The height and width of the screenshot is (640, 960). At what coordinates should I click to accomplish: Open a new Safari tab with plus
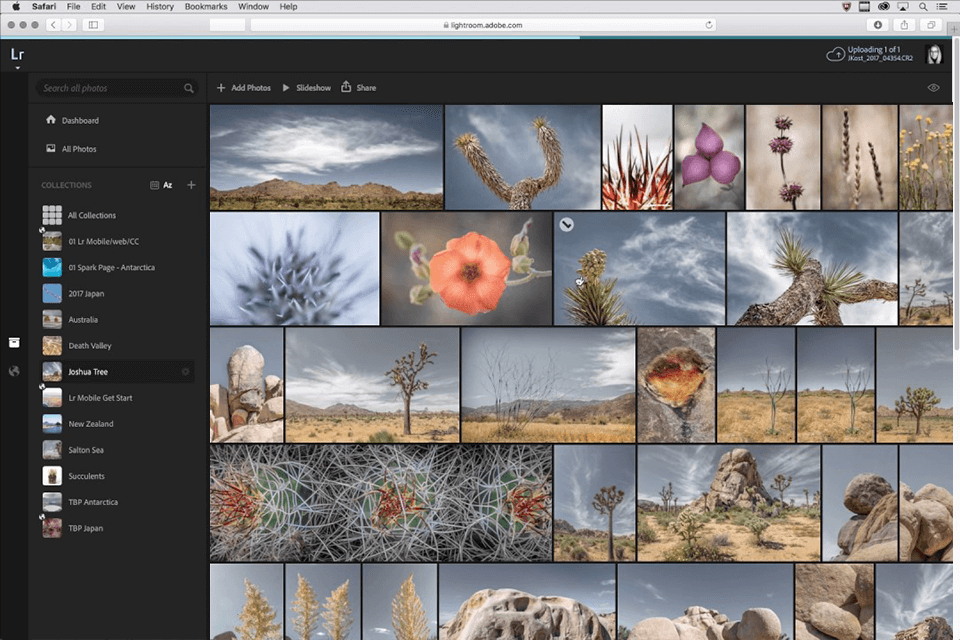coord(954,29)
